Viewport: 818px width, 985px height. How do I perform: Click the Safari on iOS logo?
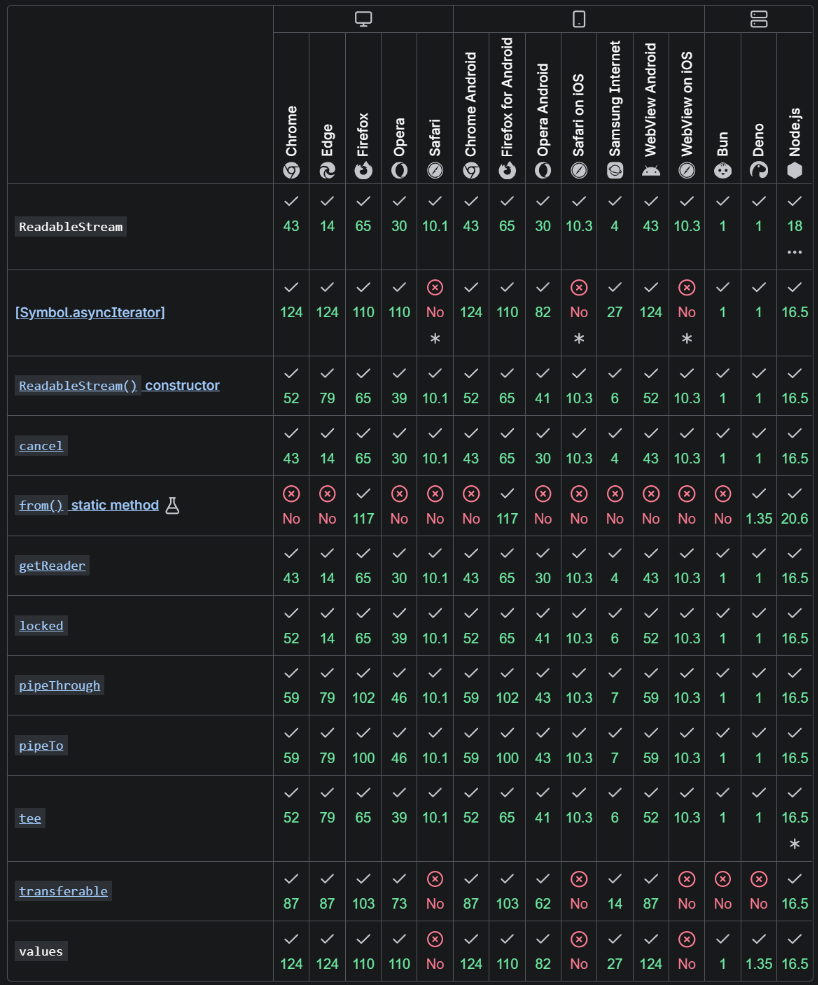[x=579, y=170]
